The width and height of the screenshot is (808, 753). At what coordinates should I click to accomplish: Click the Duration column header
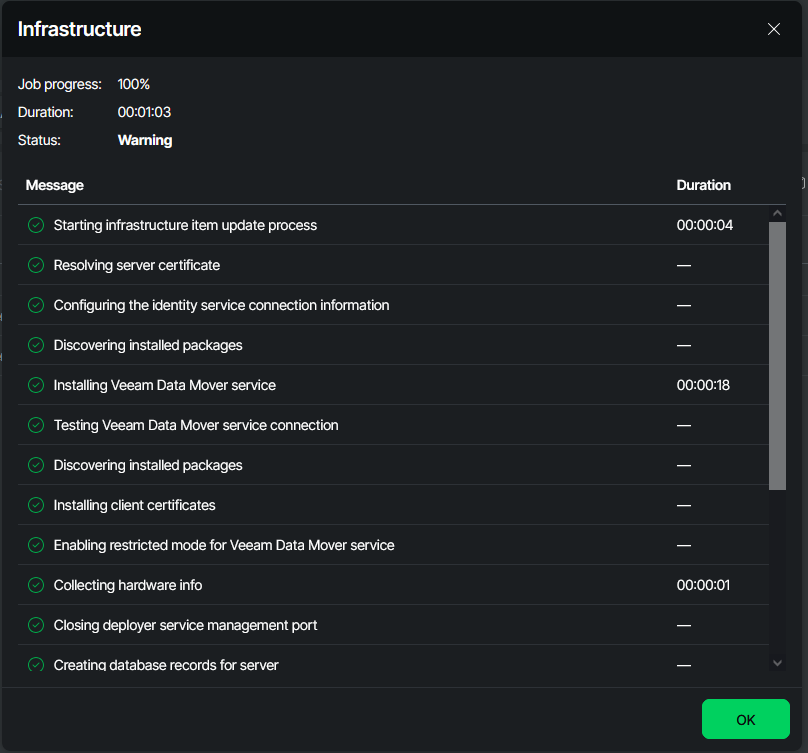703,185
